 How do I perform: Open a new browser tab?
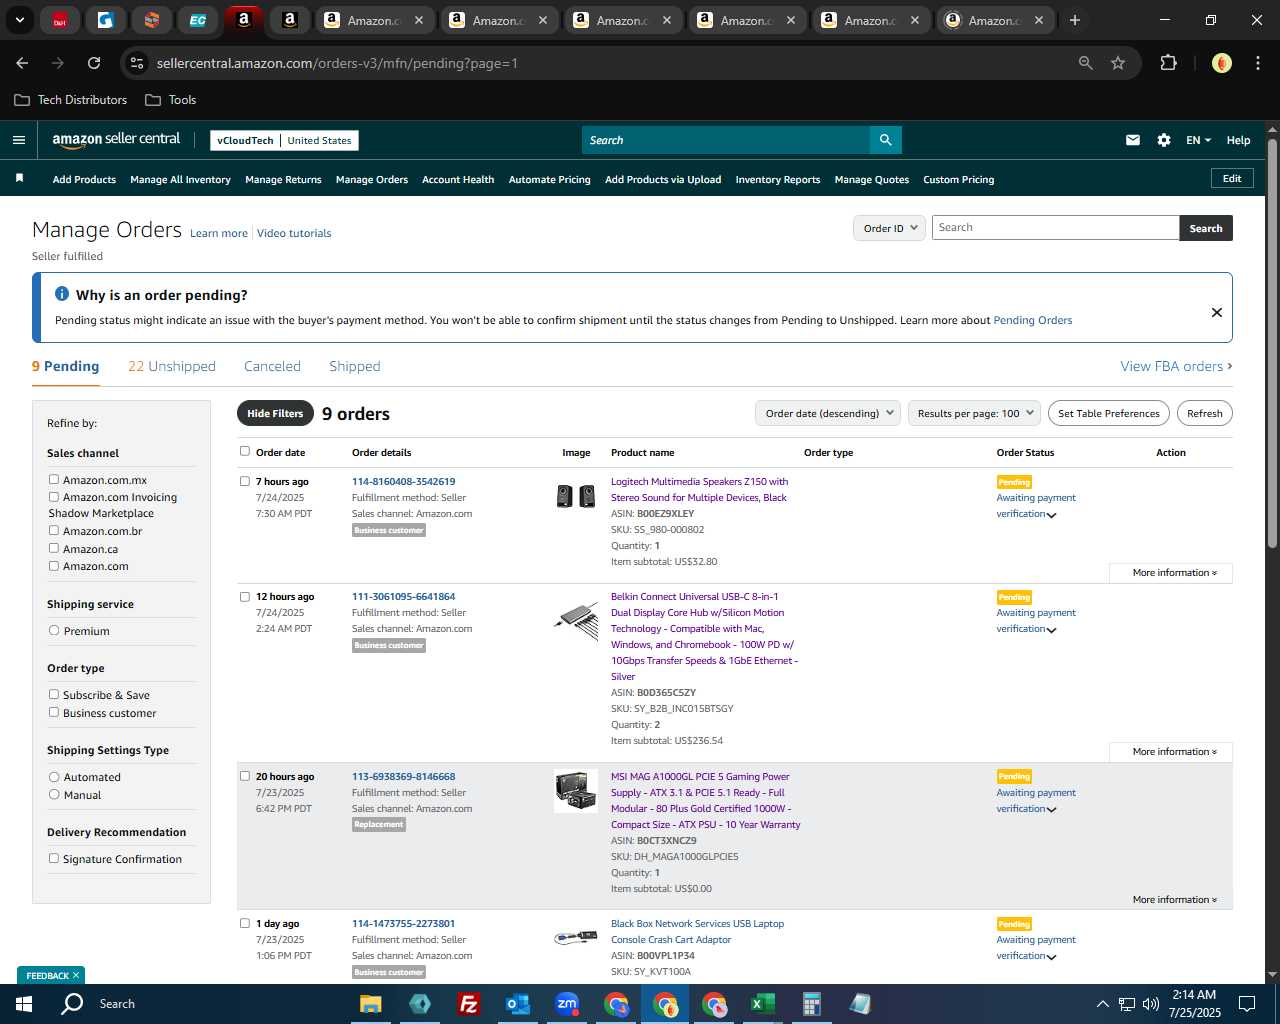click(1075, 20)
